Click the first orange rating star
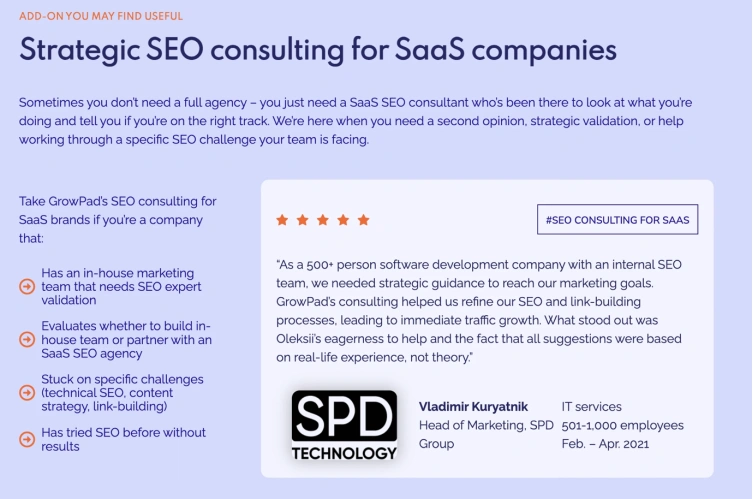 pos(282,219)
